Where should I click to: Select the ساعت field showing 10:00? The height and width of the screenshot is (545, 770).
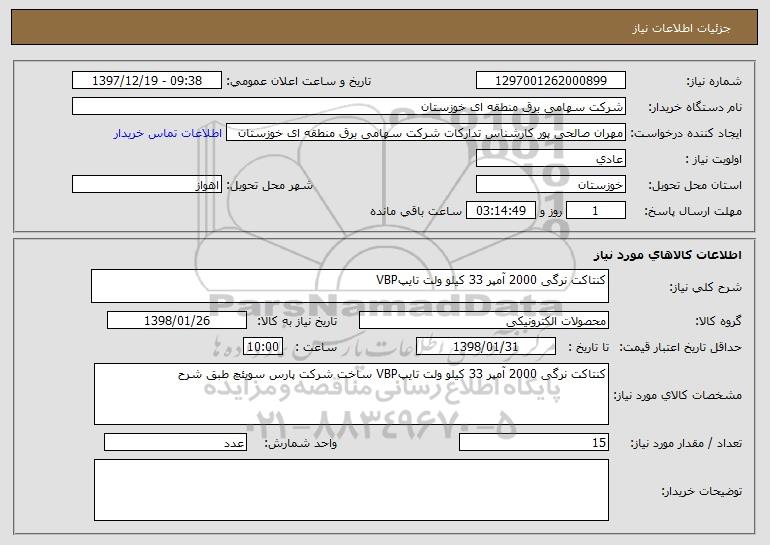coord(264,347)
